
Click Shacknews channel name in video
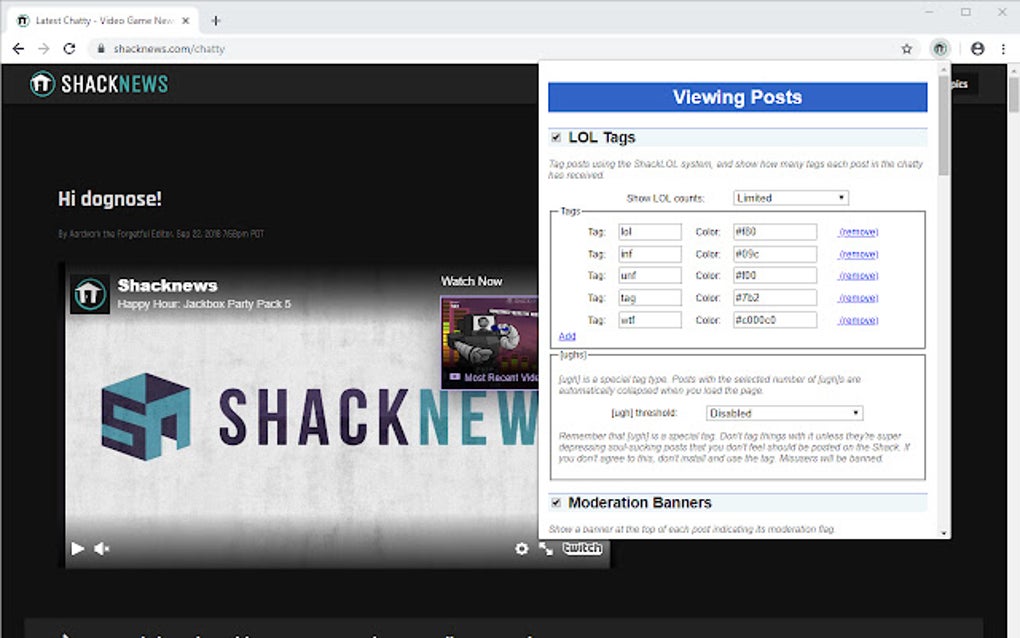167,286
